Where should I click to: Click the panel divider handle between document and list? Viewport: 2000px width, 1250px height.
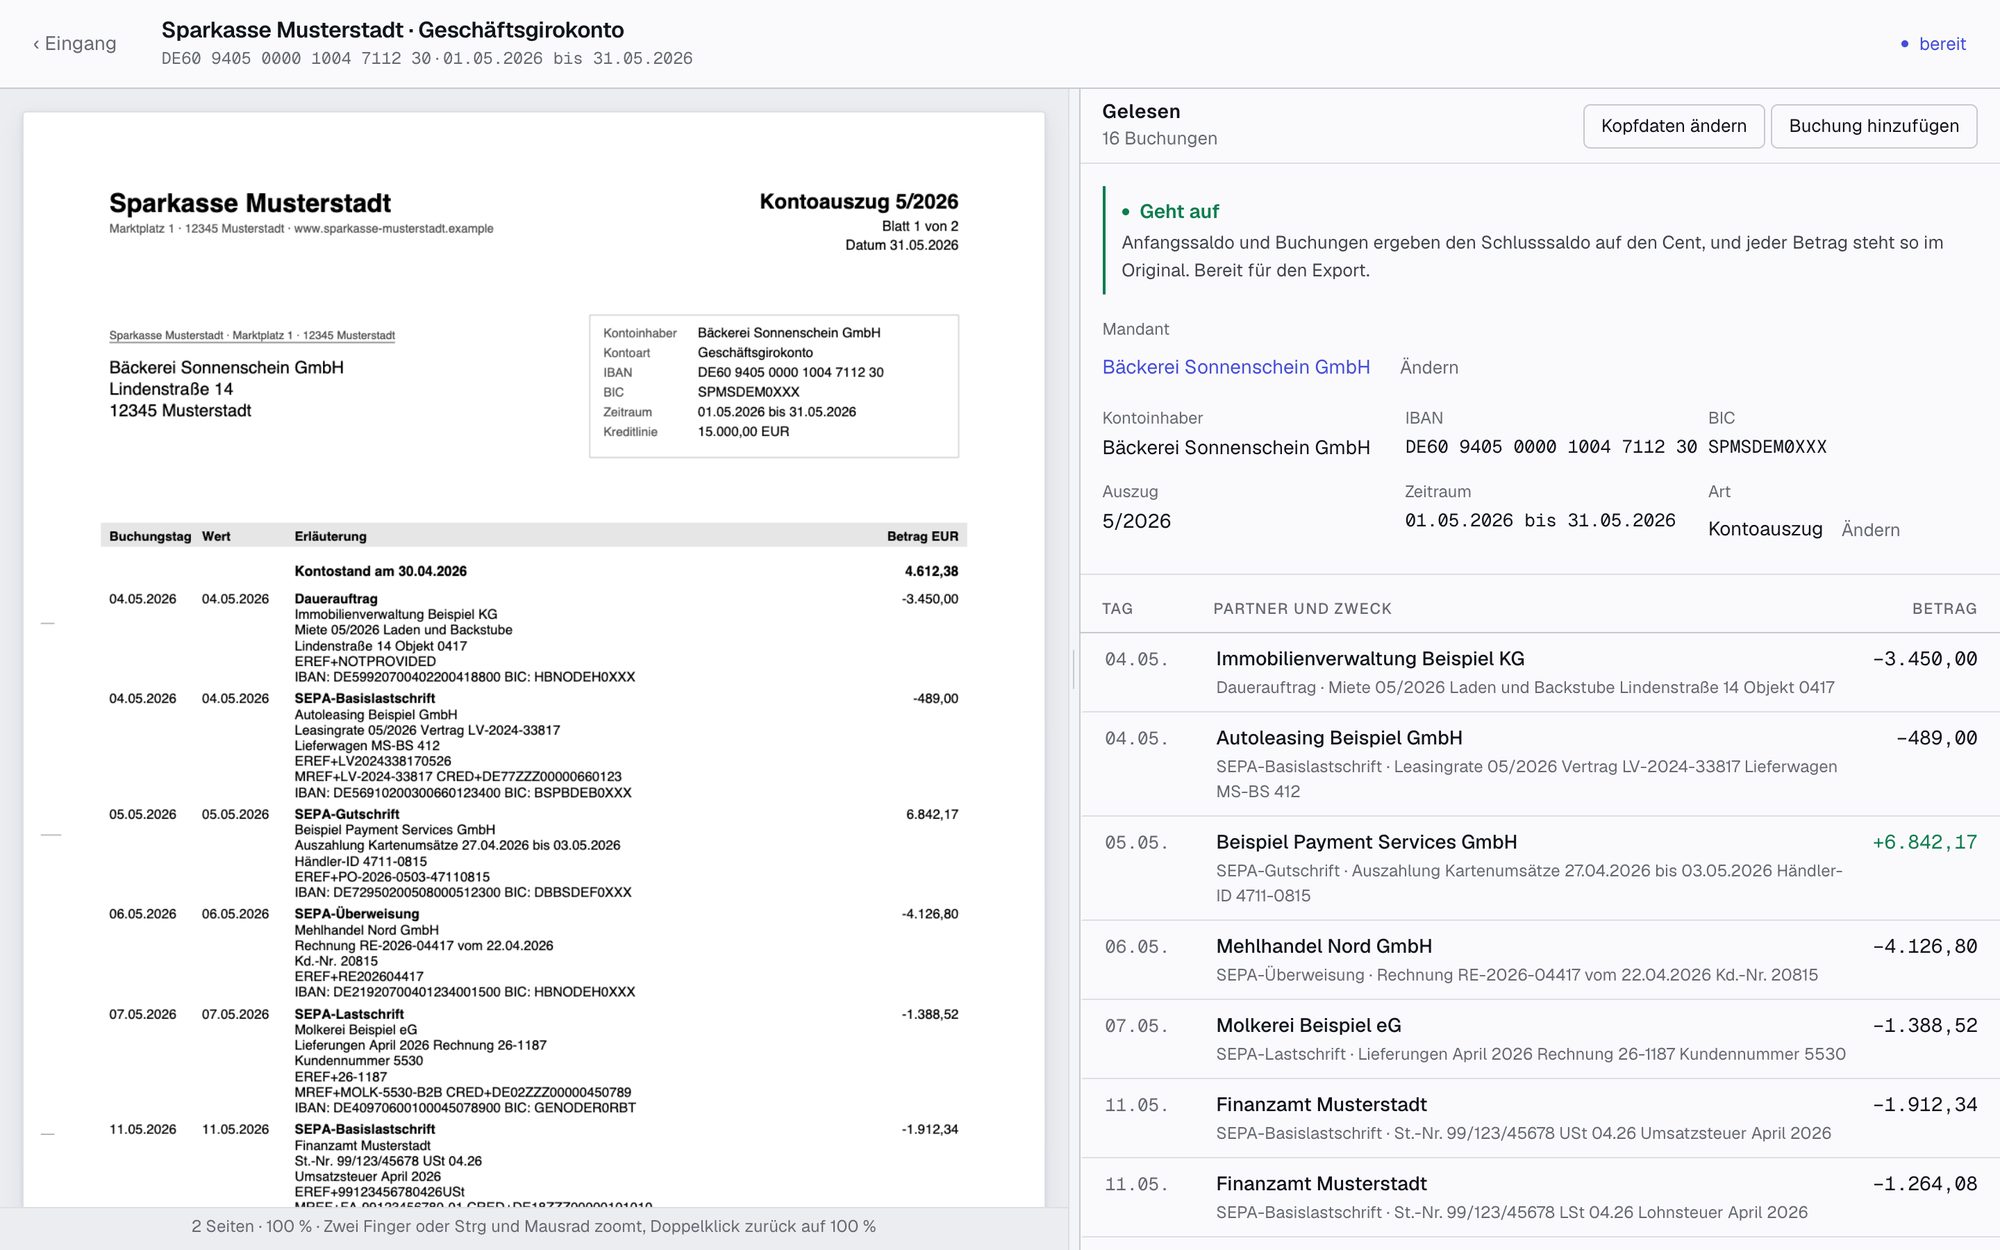[x=1074, y=669]
